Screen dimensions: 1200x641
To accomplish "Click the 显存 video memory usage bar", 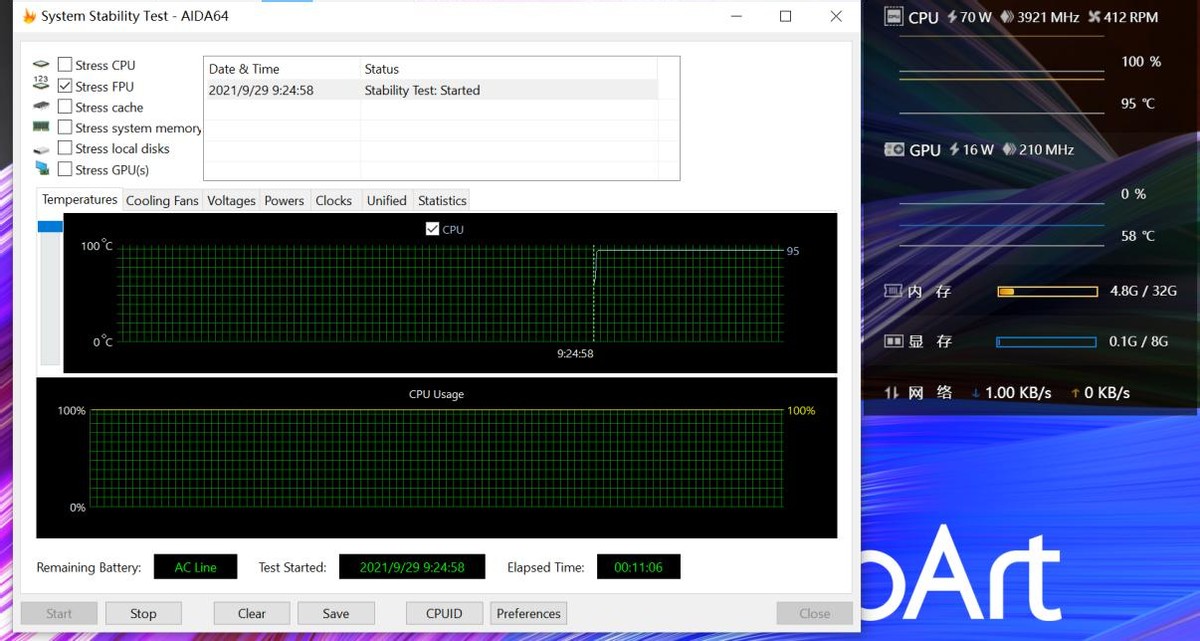I will [x=1047, y=342].
